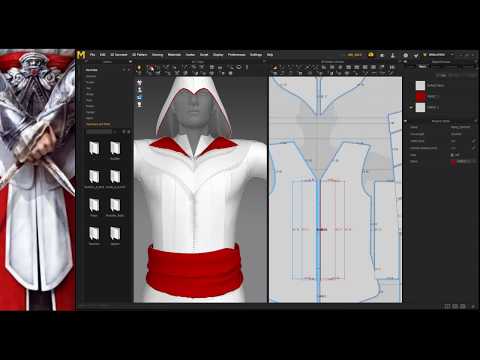Click the garment display icon atop the 3D viewport strip
480x360 pixels.
[140, 82]
